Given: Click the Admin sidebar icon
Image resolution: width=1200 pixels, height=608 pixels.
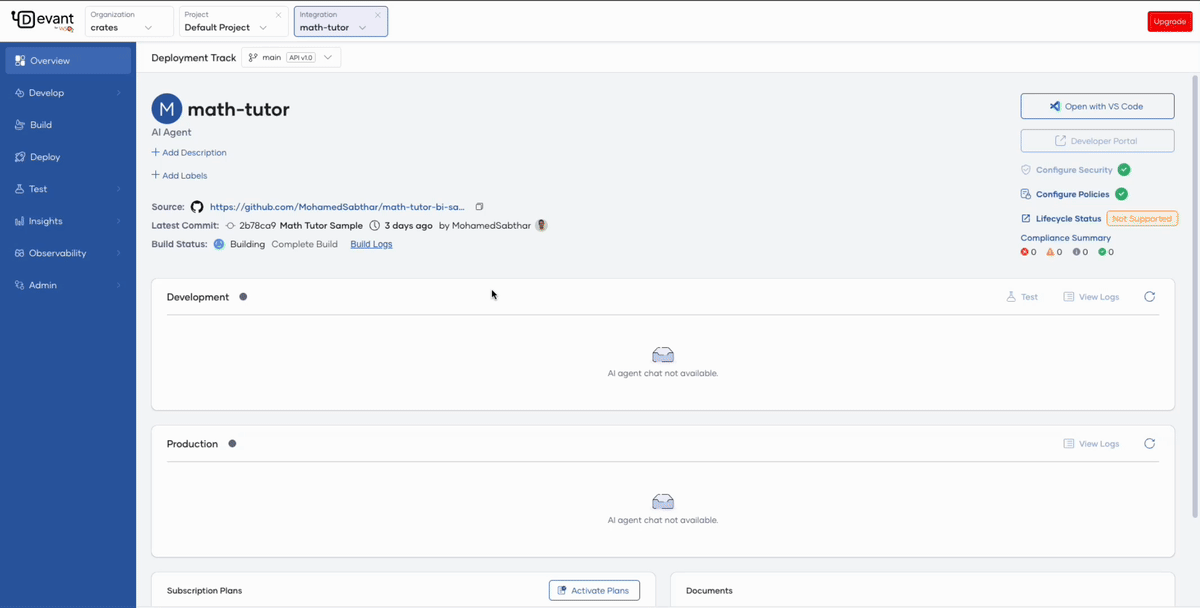Looking at the screenshot, I should 20,285.
